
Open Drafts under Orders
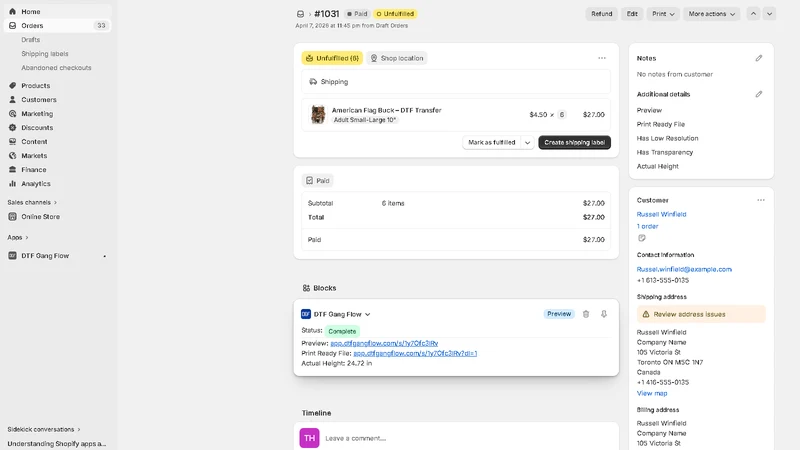[x=31, y=39]
